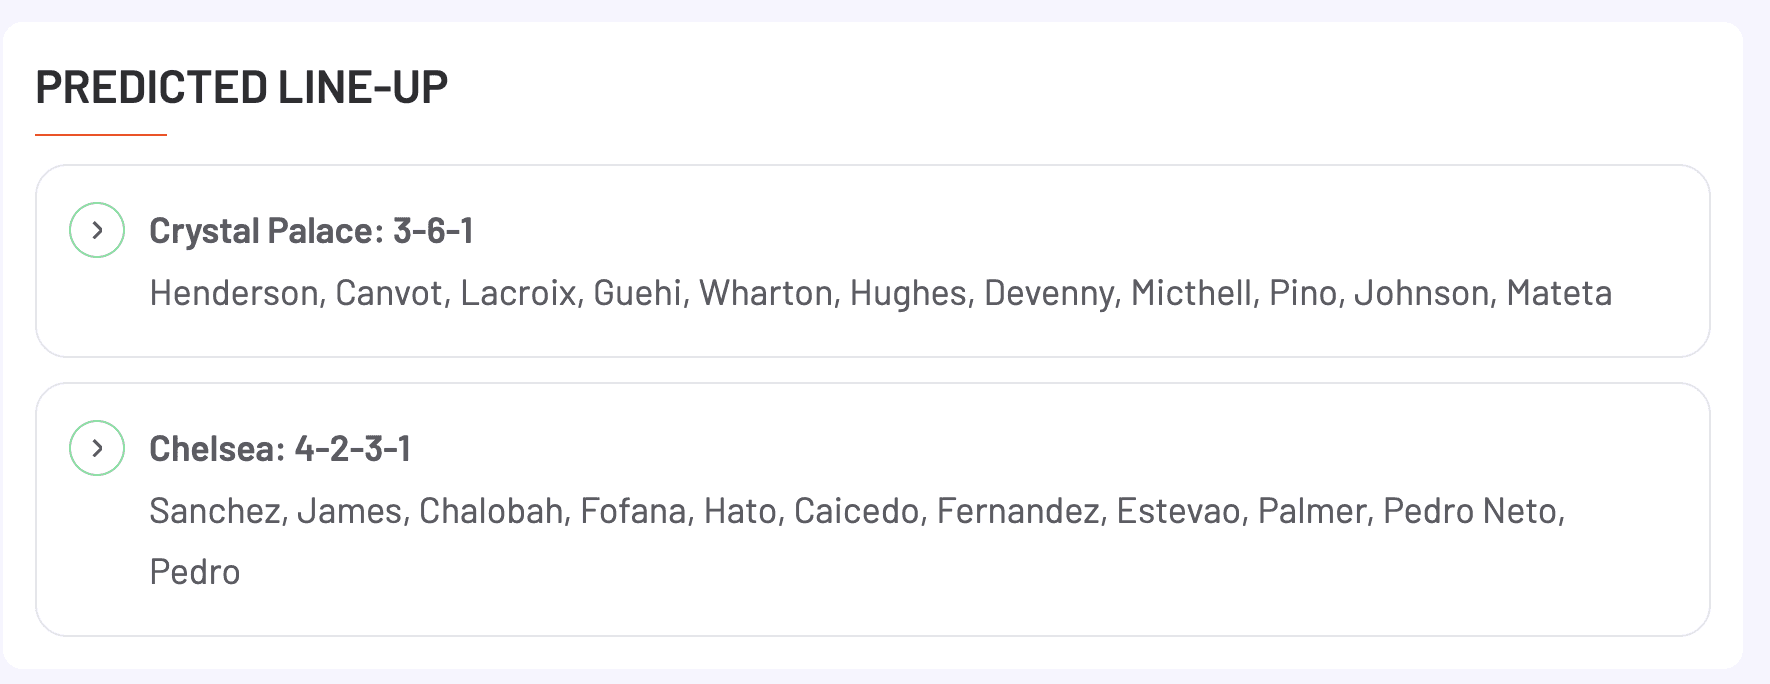Select Wharton in the Palace line-up
The image size is (1770, 684).
click(x=766, y=293)
